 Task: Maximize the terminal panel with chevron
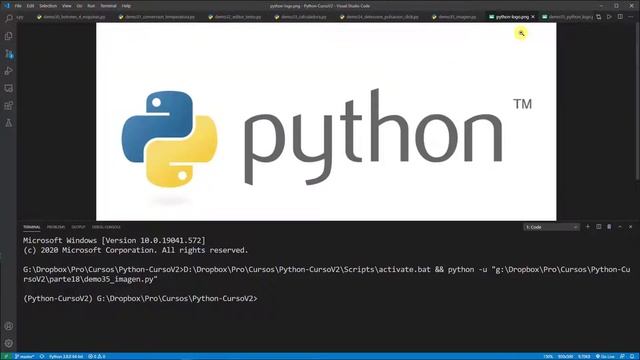pyautogui.click(x=620, y=227)
